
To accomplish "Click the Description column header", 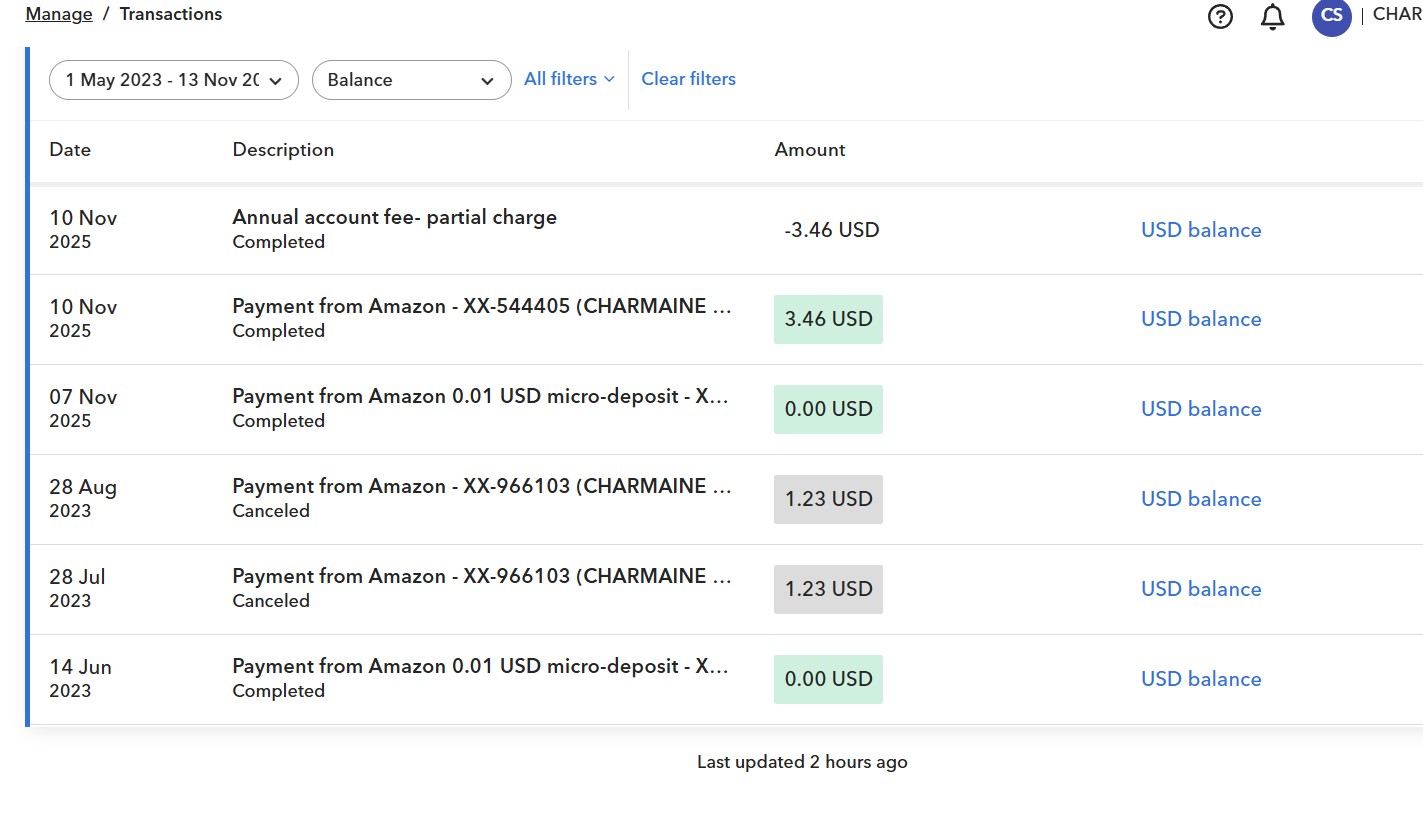I will pyautogui.click(x=283, y=150).
